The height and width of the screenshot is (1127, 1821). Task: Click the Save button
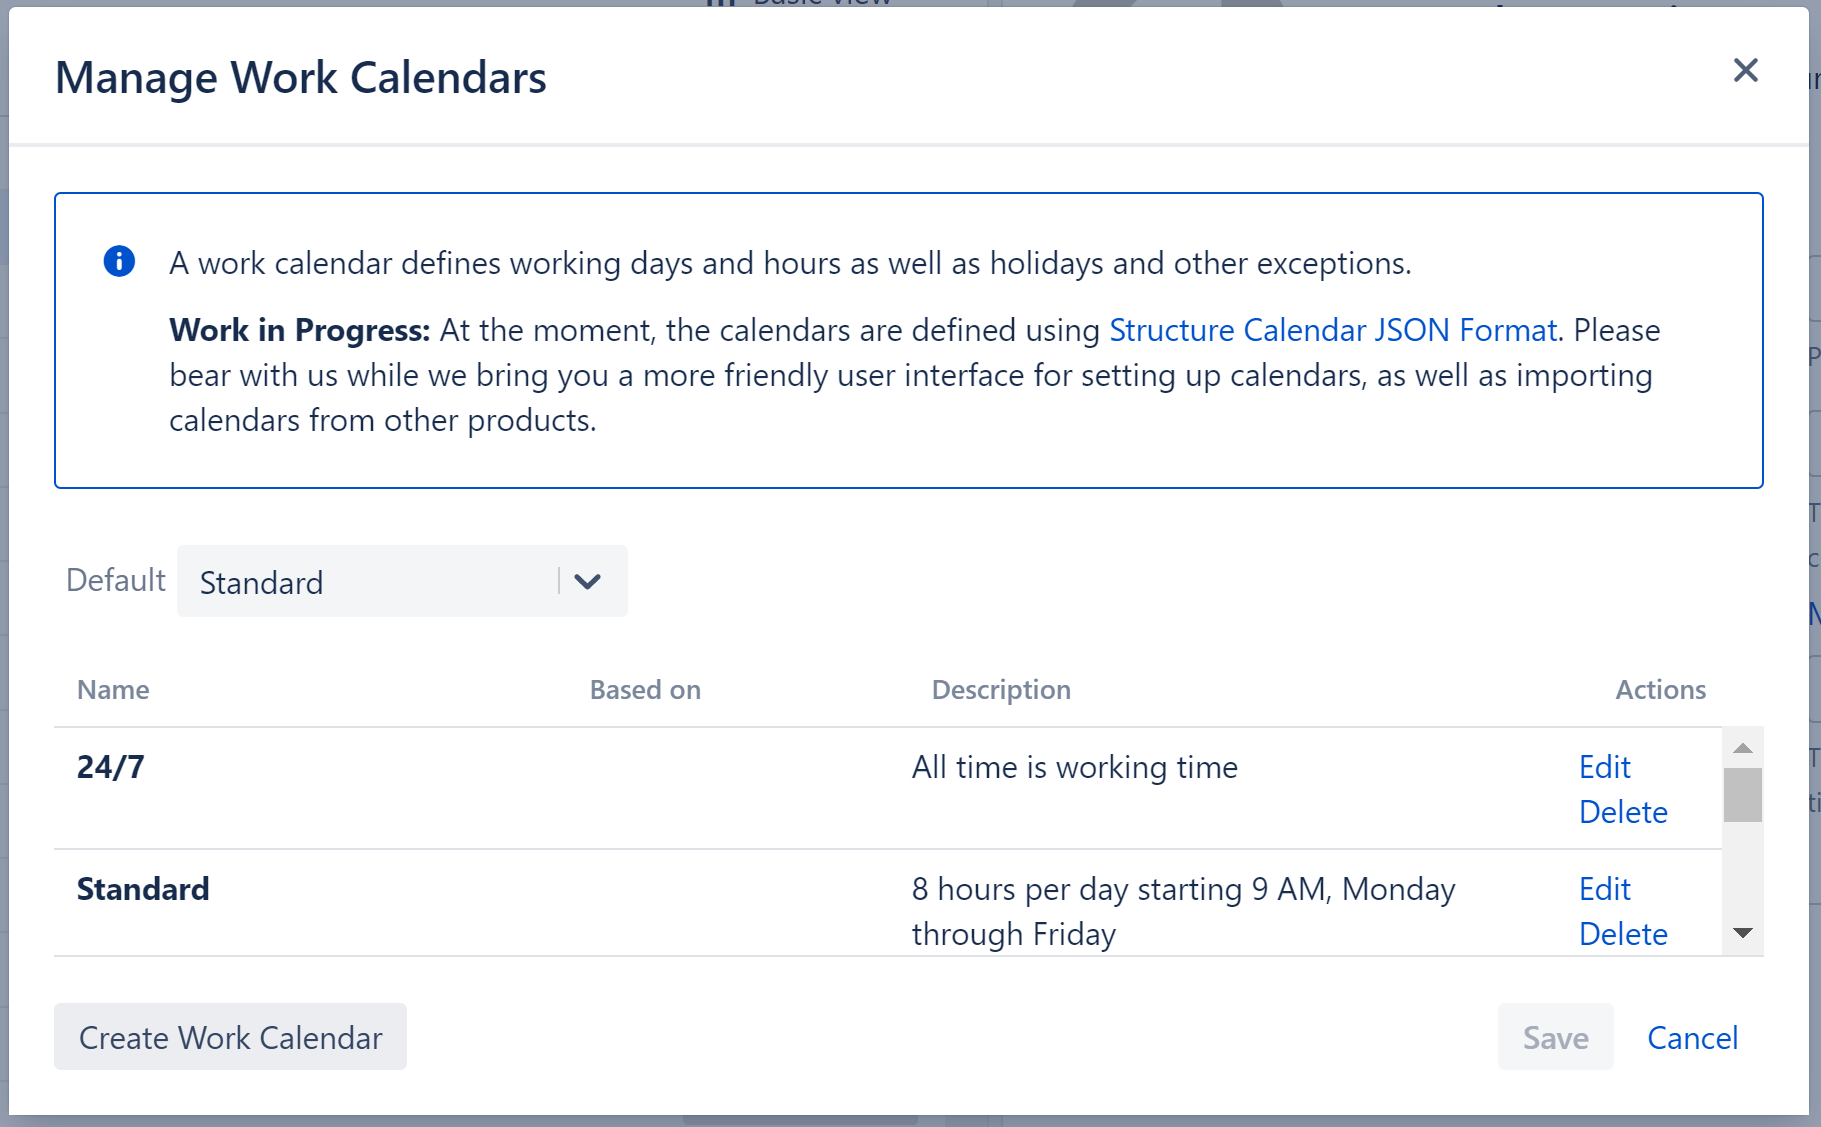pyautogui.click(x=1554, y=1037)
